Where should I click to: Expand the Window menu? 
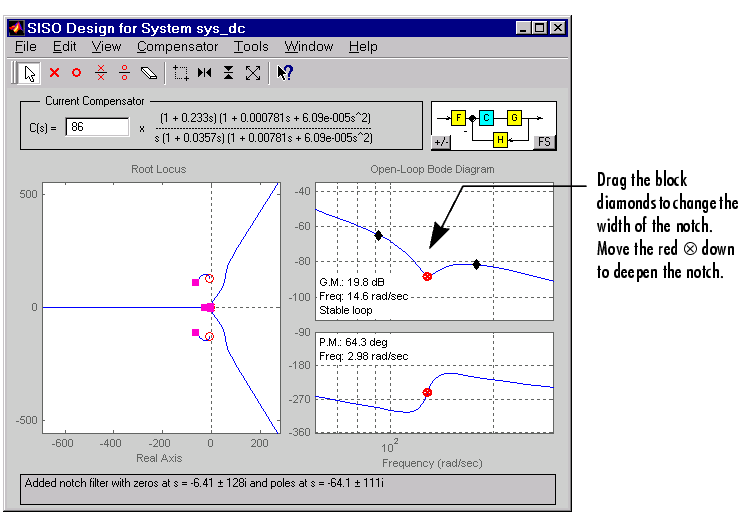(308, 46)
